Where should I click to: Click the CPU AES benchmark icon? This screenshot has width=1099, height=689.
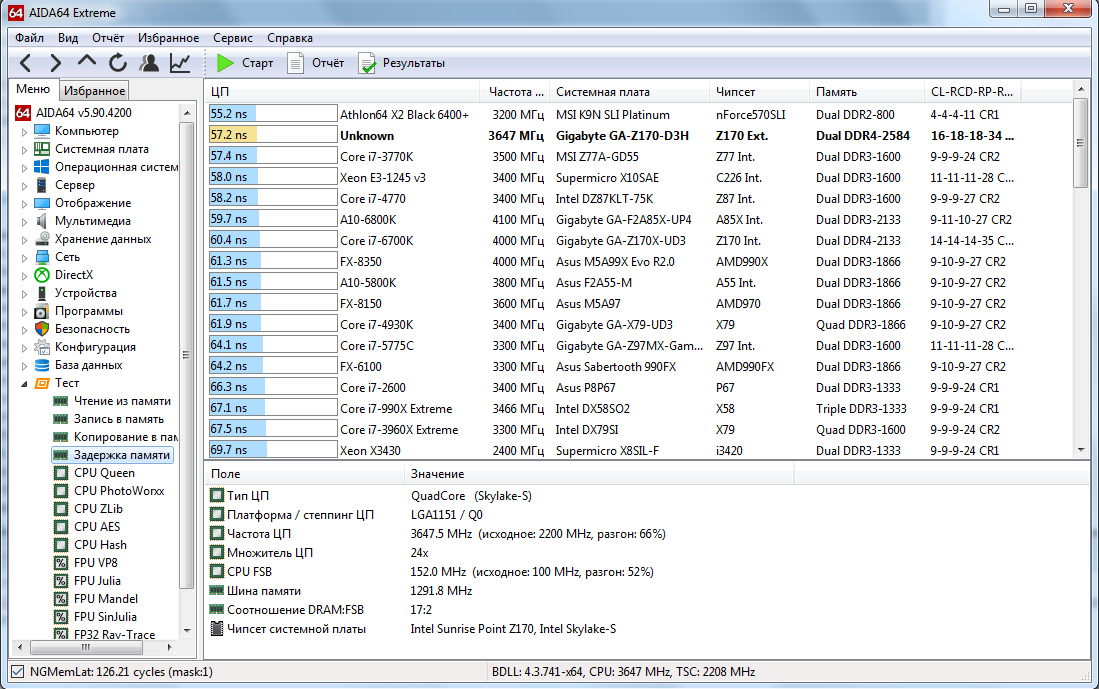point(61,527)
